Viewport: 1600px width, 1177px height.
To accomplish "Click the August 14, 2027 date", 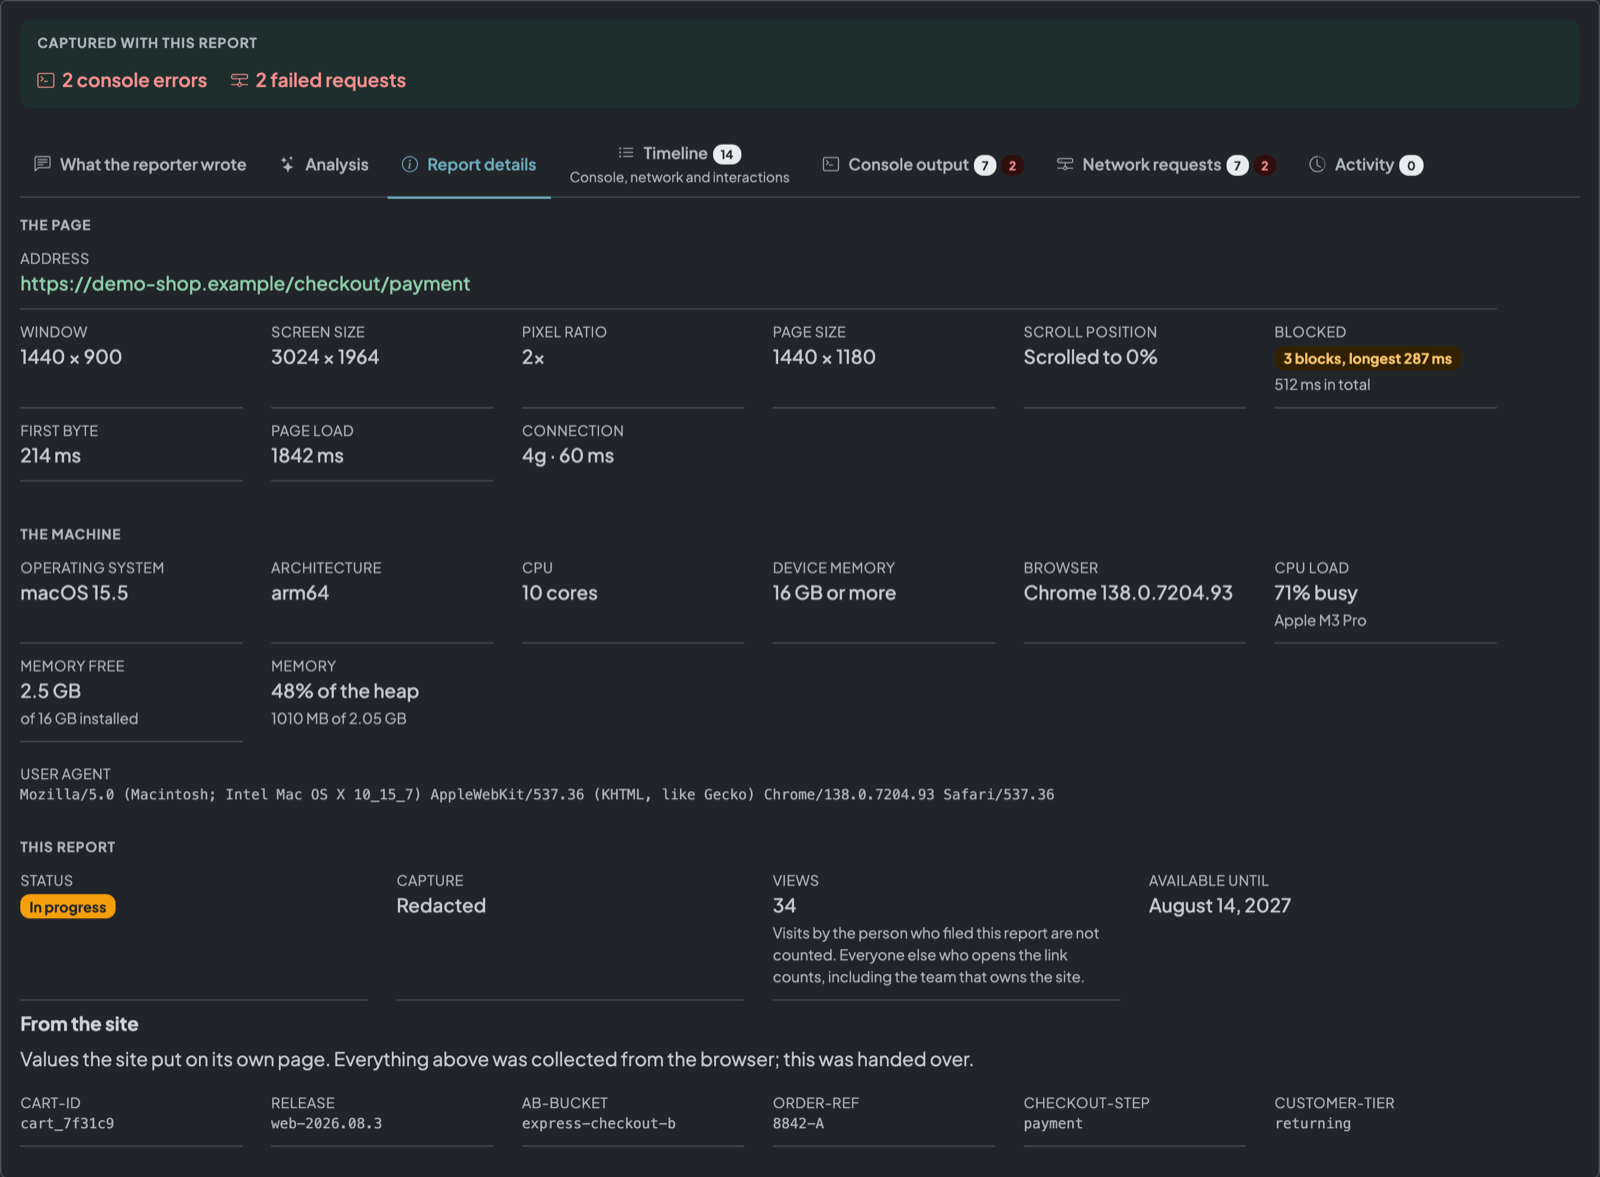I will (1220, 906).
